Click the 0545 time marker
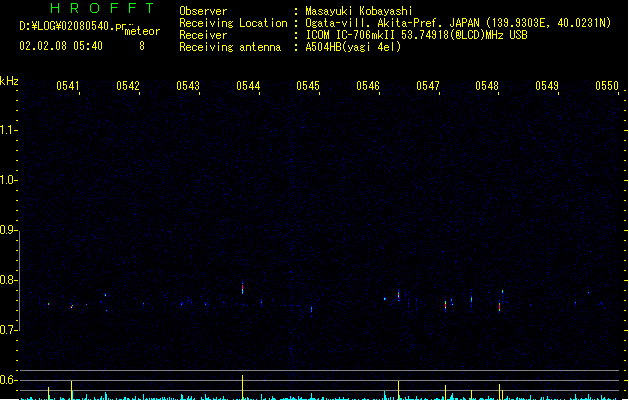Image resolution: width=629 pixels, height=400 pixels. pos(308,86)
